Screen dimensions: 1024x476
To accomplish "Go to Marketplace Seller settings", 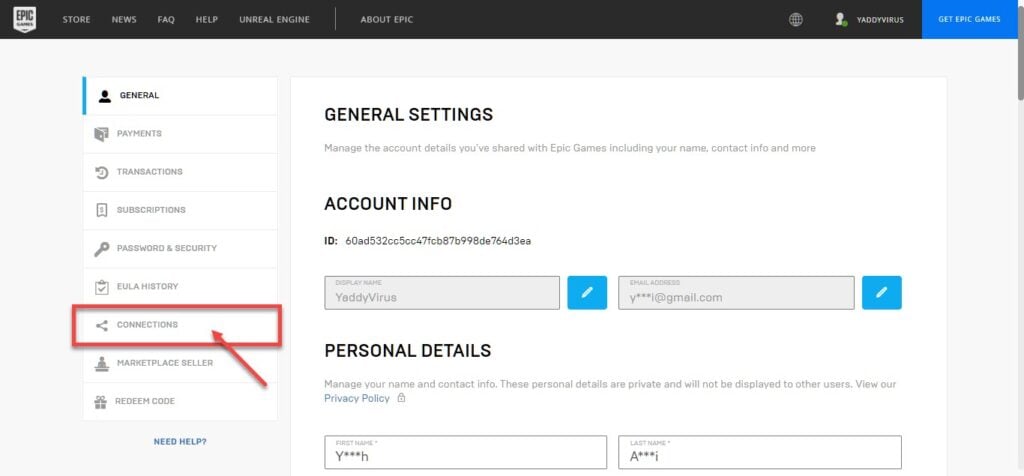I will click(x=180, y=363).
